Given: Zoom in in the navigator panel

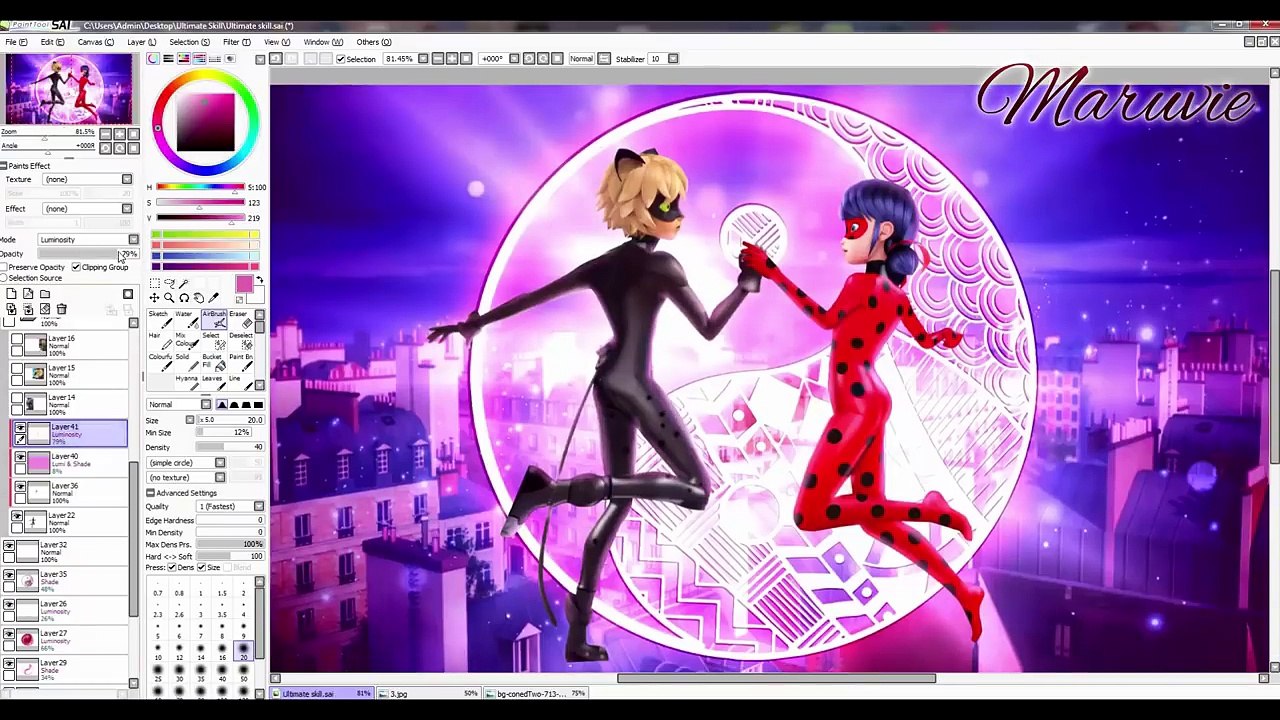Looking at the screenshot, I should coord(120,133).
